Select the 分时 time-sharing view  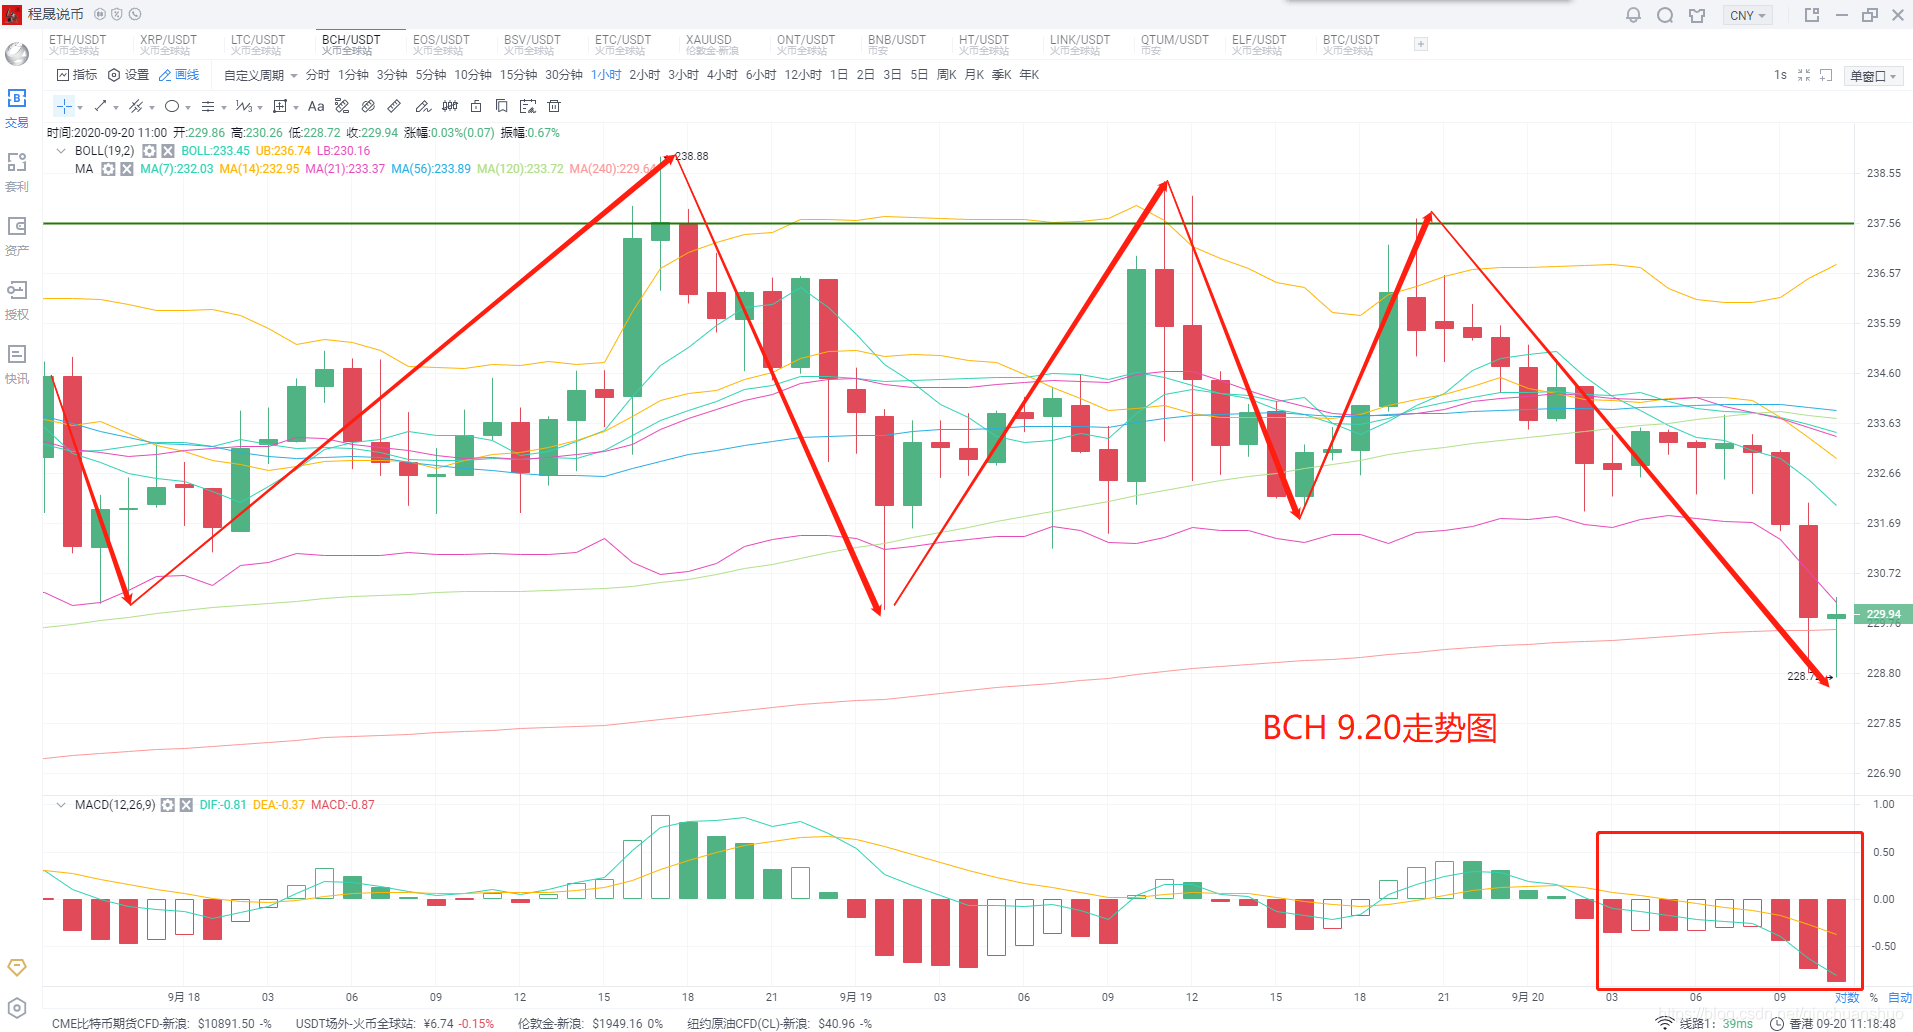[x=317, y=75]
